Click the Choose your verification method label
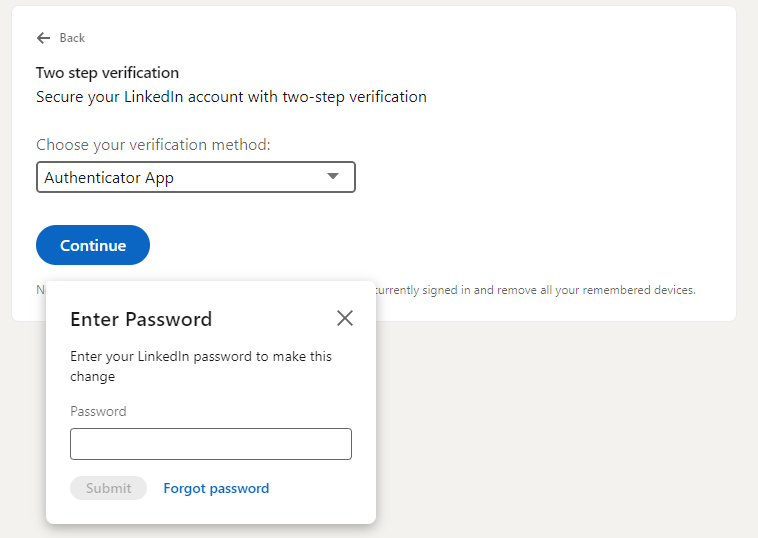758x538 pixels. (x=153, y=145)
